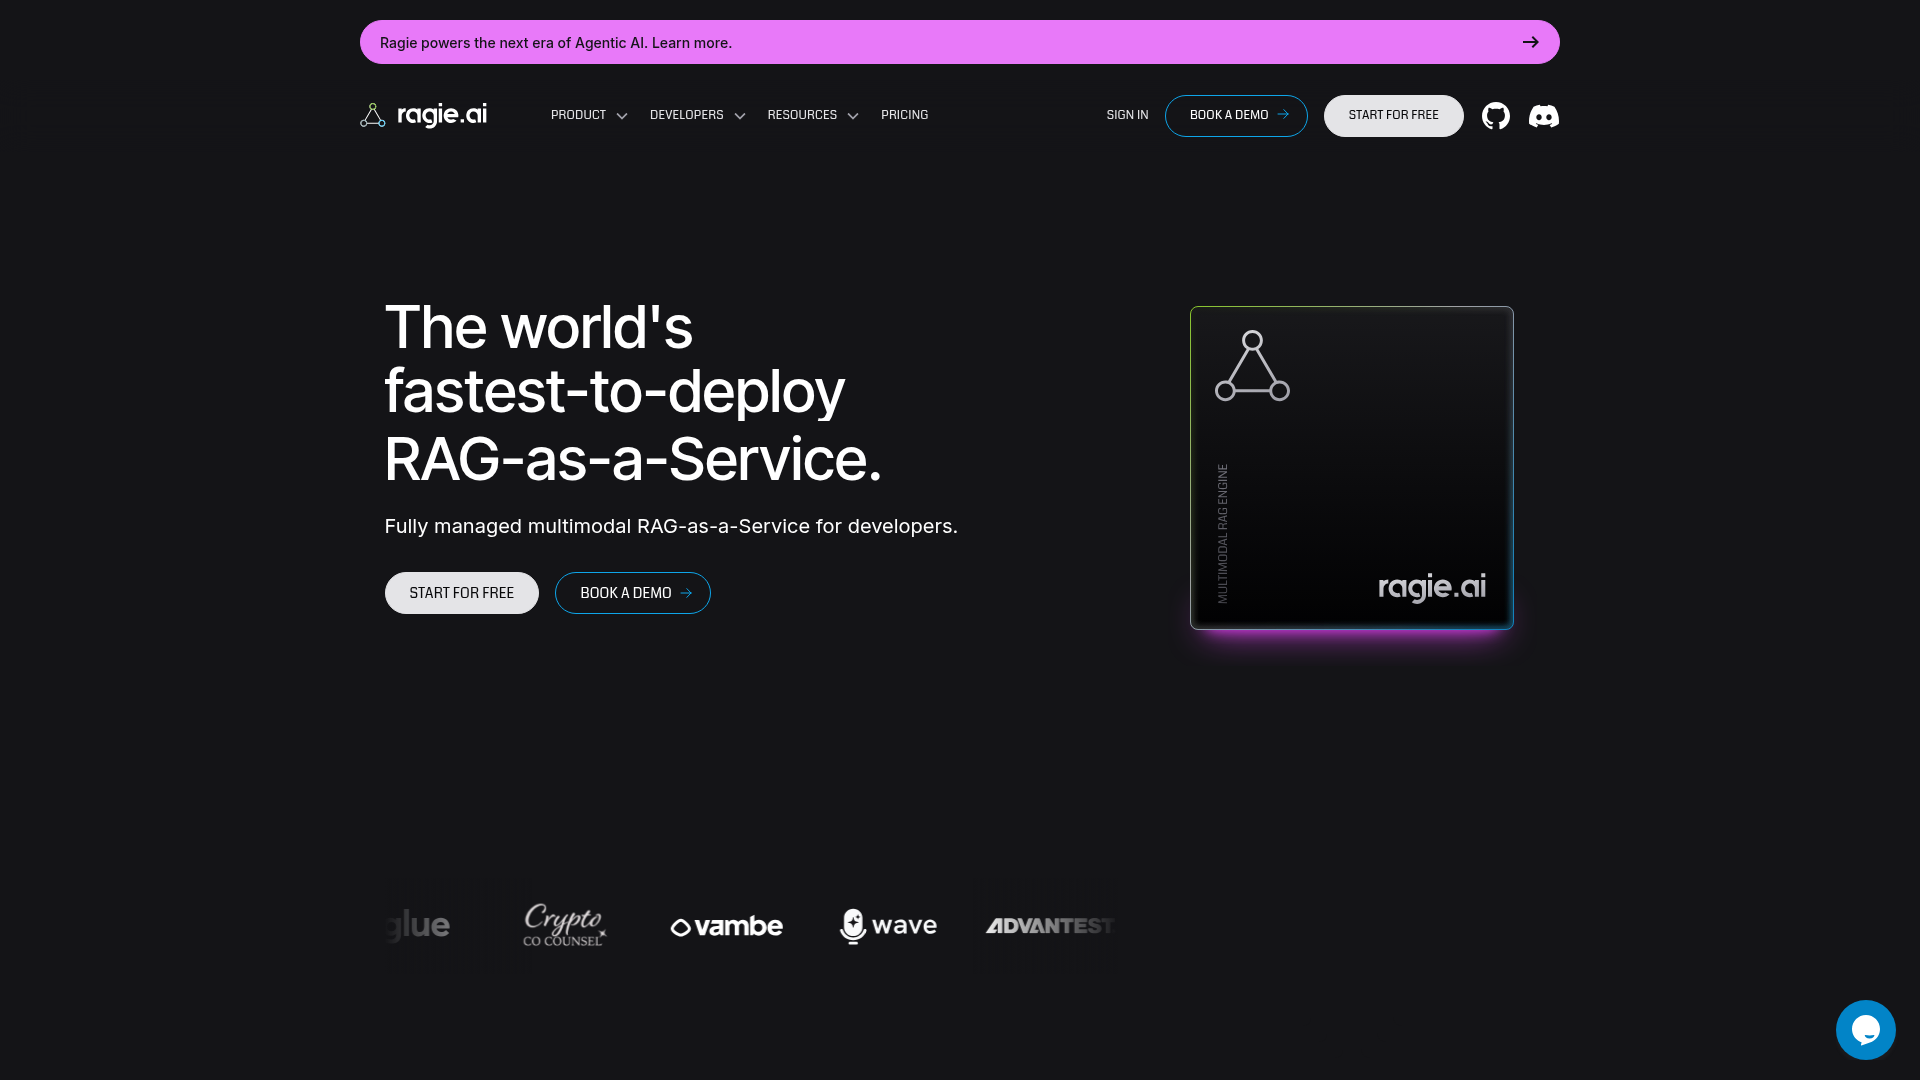This screenshot has height=1080, width=1920.
Task: Click the Advantest customer logo
Action: (1049, 926)
